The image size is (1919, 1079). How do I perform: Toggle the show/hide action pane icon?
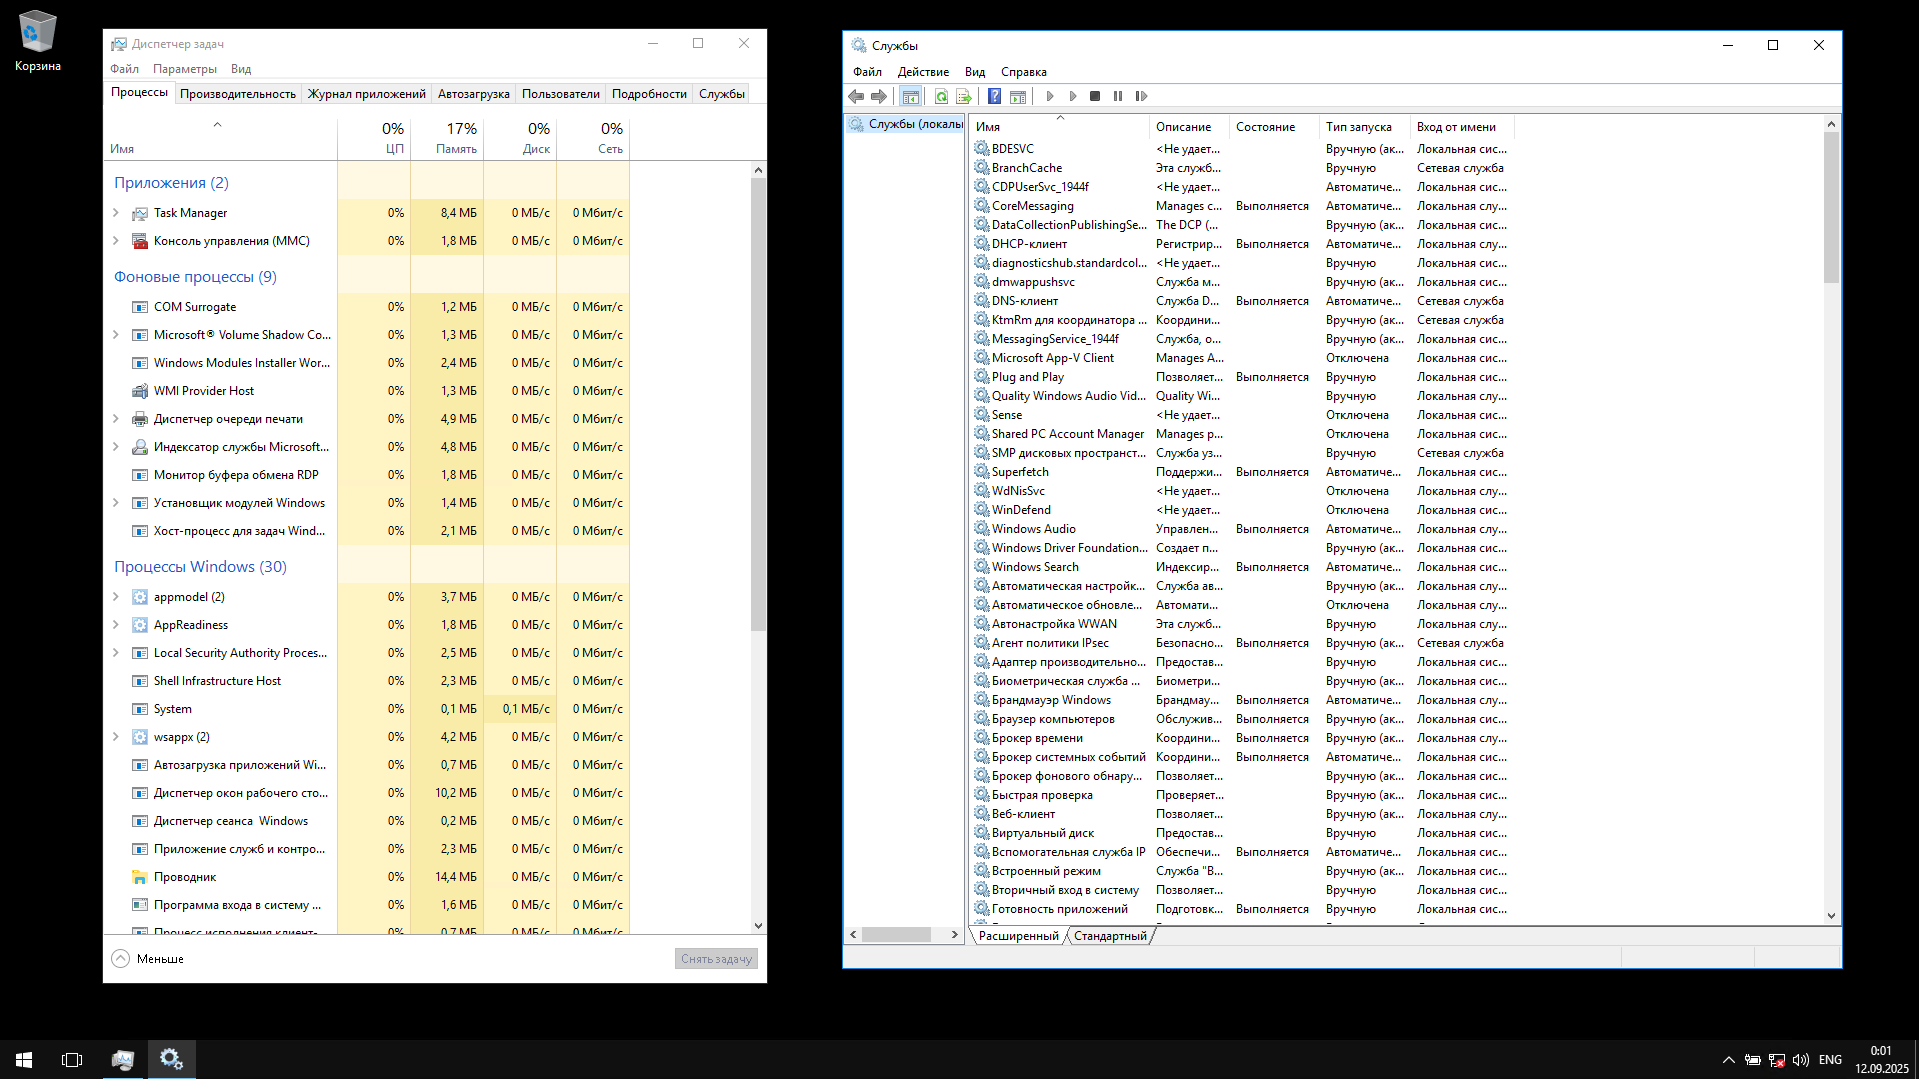tap(1017, 96)
